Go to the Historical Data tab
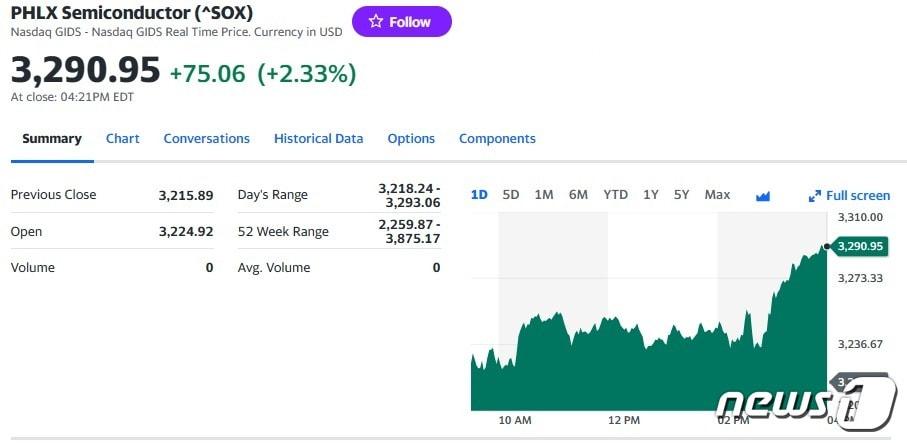The image size is (907, 443). coord(319,139)
